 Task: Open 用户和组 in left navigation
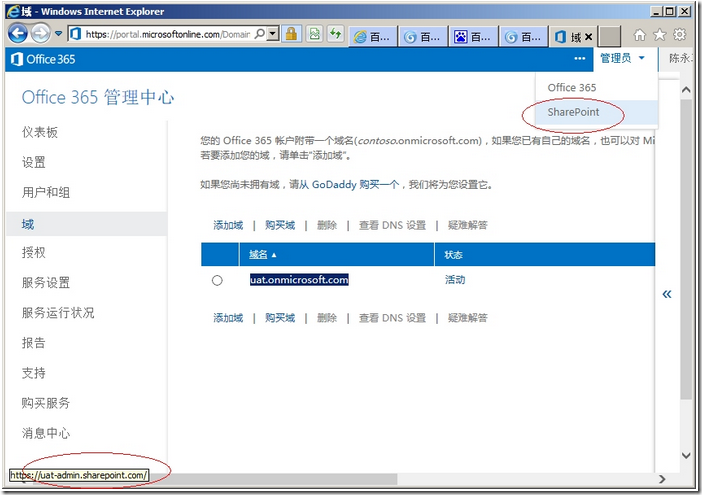(x=46, y=192)
